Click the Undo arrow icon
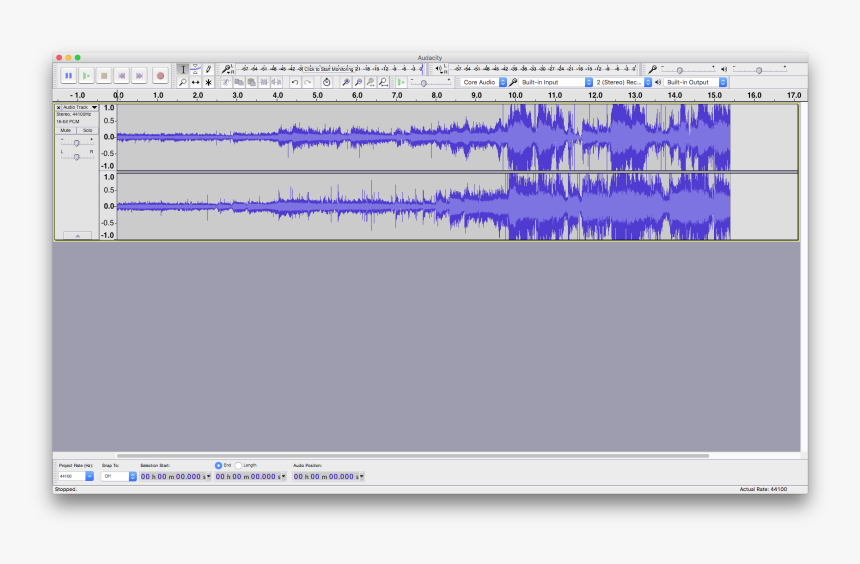This screenshot has height=564, width=860. [x=295, y=82]
